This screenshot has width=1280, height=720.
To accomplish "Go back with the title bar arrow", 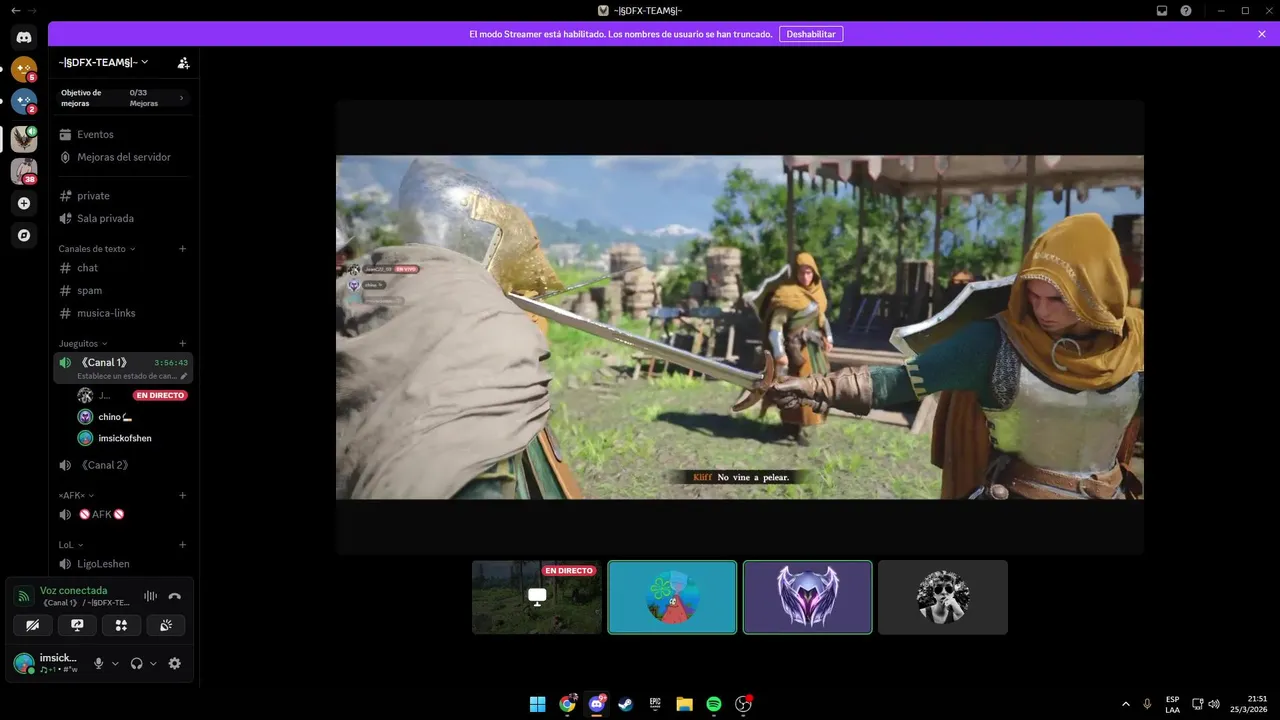I will (x=15, y=10).
